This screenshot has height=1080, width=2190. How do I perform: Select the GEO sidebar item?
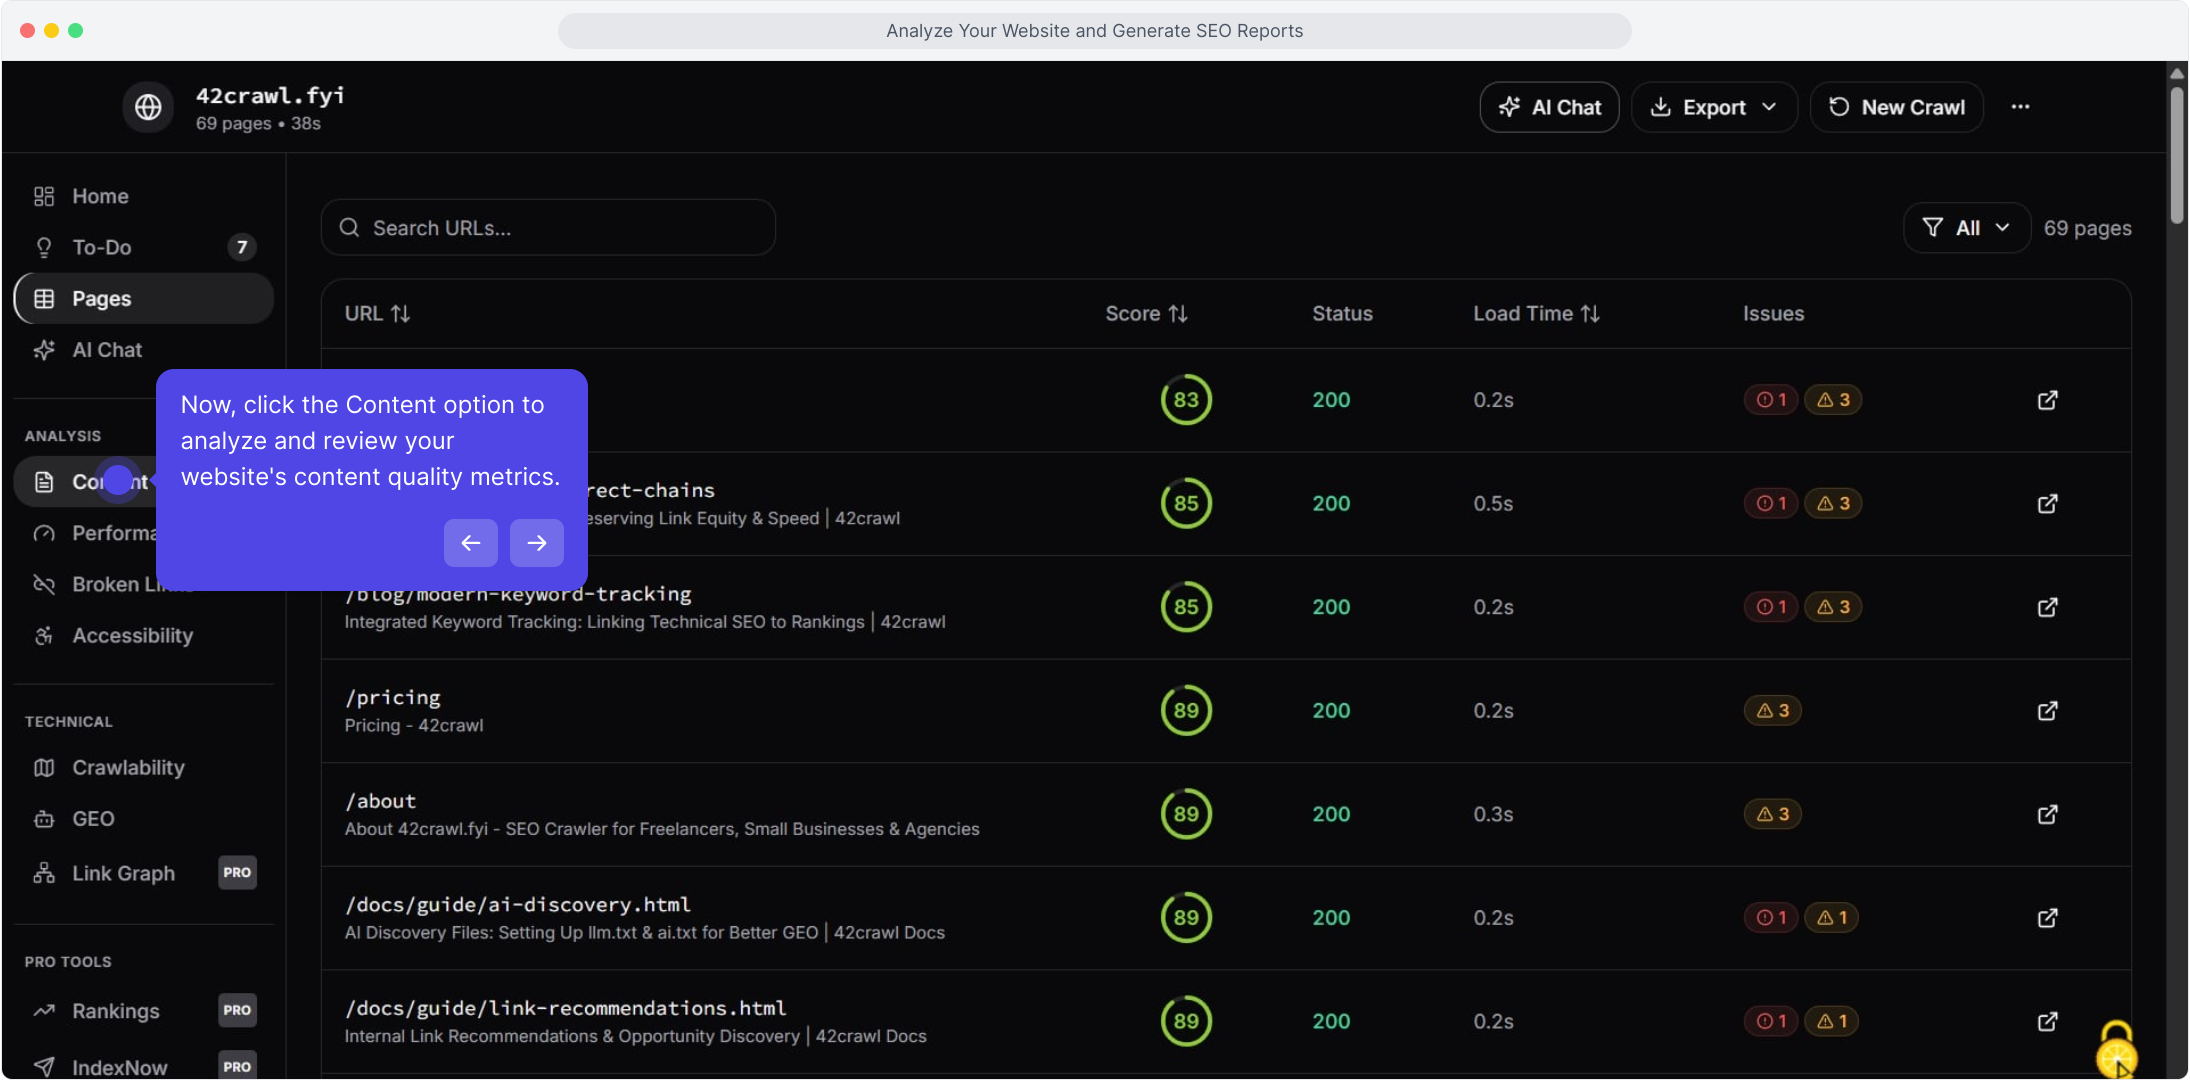pos(93,819)
